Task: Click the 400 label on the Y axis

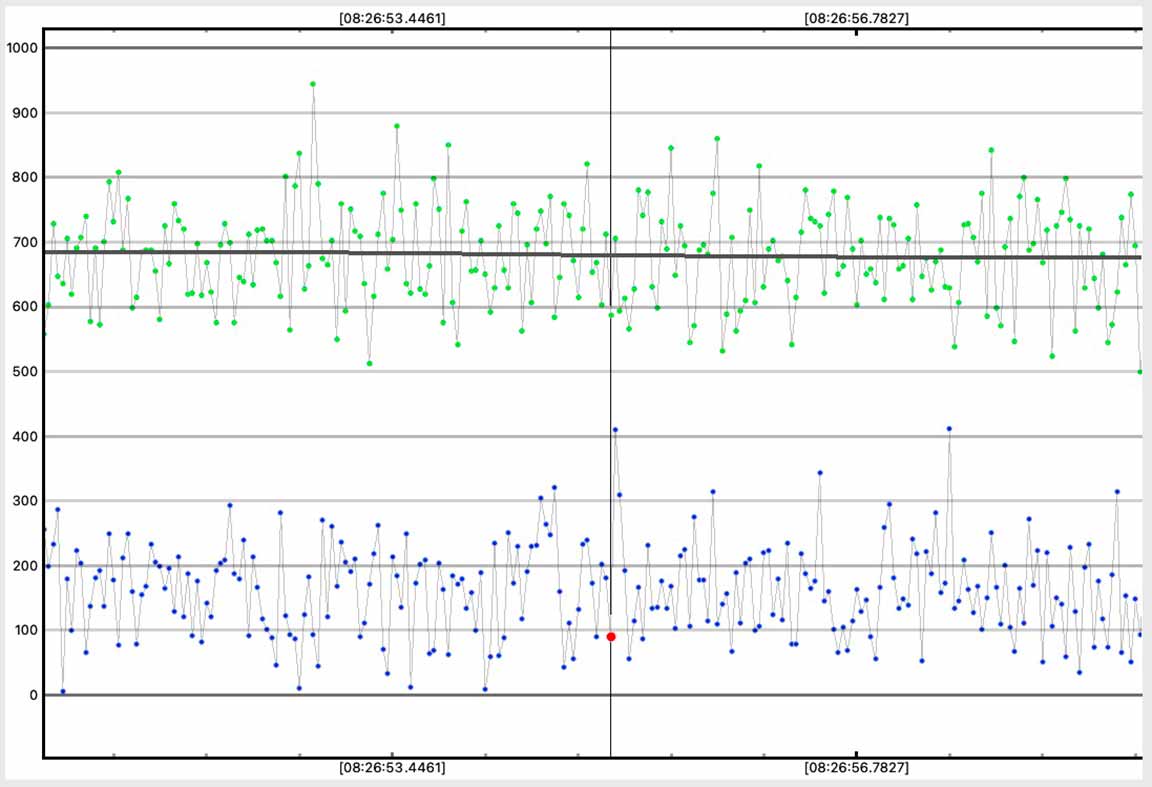Action: pos(24,437)
